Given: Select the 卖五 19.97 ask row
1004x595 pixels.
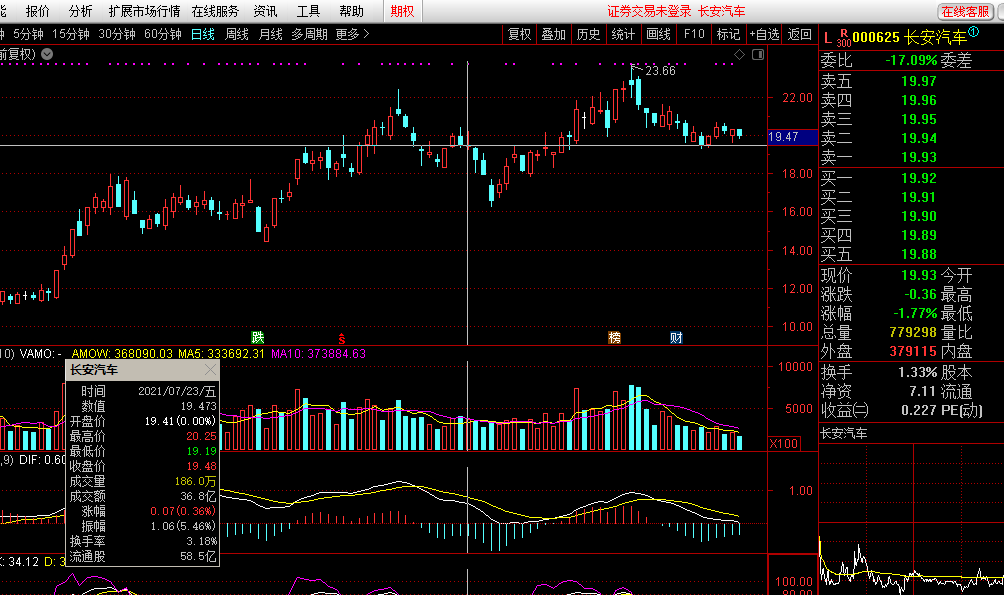Looking at the screenshot, I should [x=911, y=81].
